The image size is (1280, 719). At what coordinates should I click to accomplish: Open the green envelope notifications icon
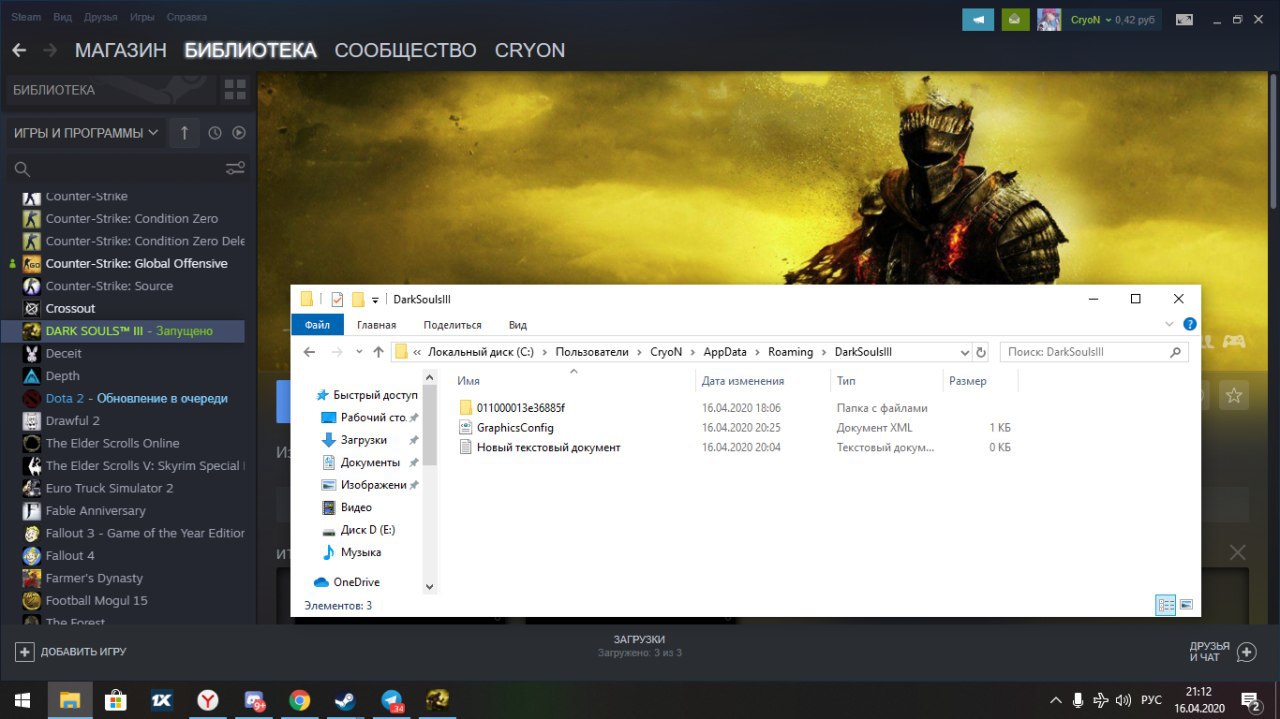tap(1015, 19)
